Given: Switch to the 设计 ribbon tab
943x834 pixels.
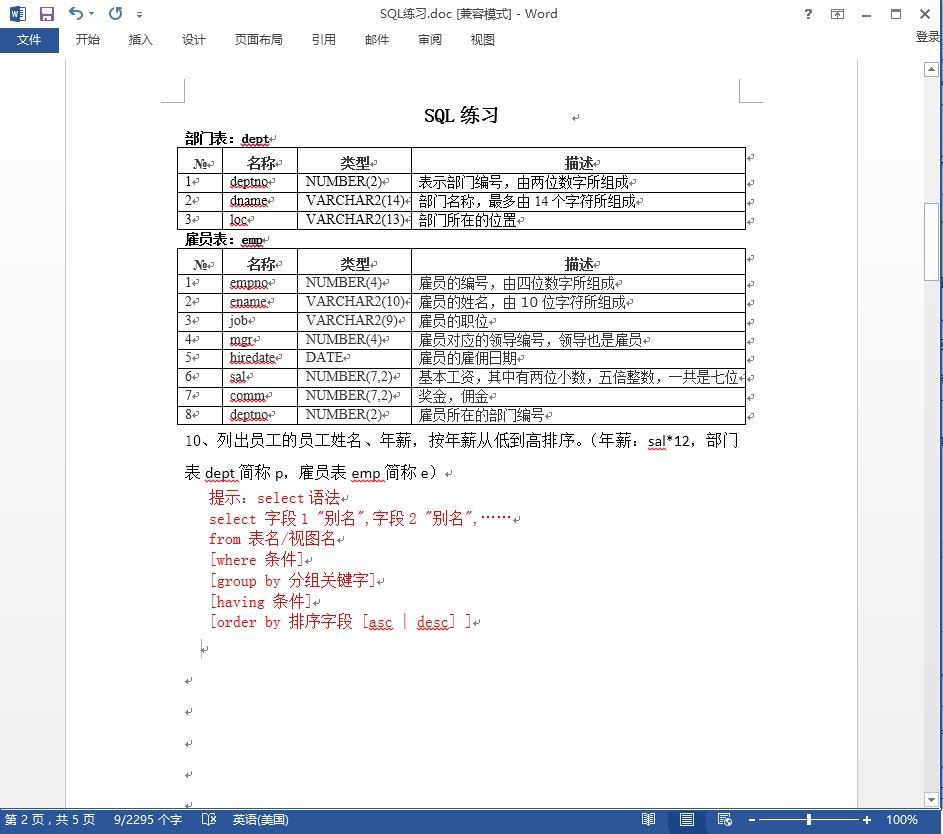Looking at the screenshot, I should pos(194,40).
